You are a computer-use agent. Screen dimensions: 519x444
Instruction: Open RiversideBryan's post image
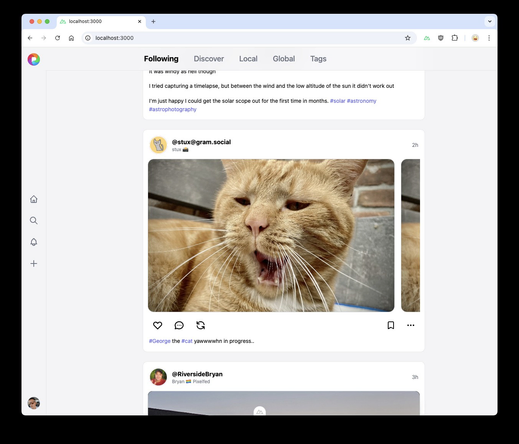(284, 403)
